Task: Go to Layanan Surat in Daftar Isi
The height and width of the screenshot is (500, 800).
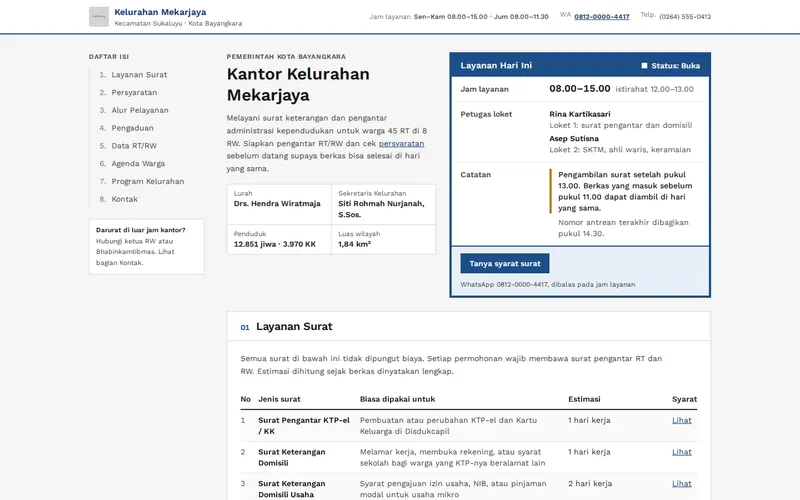Action: (139, 74)
